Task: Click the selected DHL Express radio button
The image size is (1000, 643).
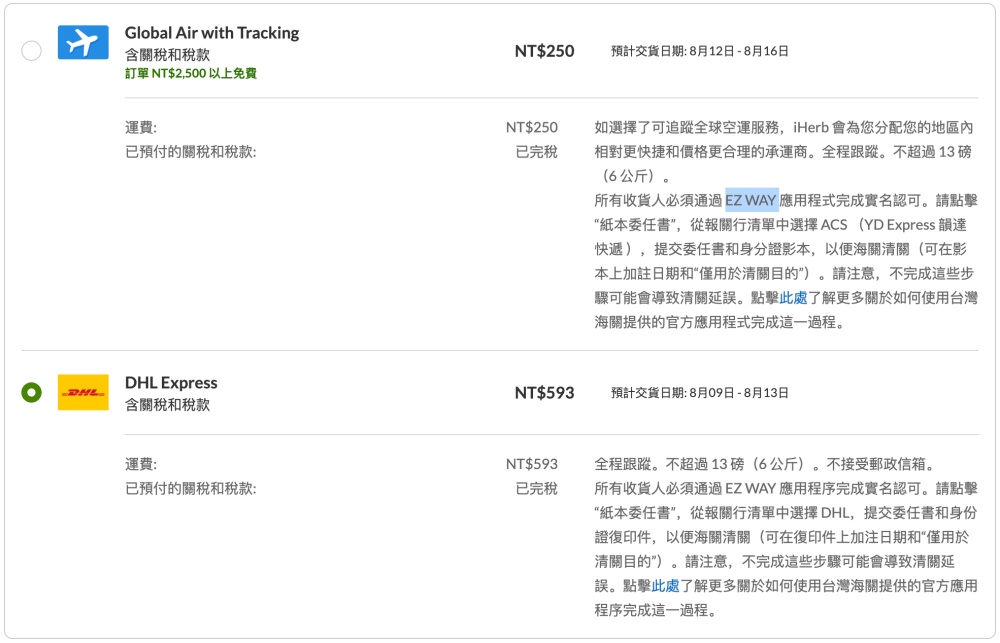Action: coord(31,393)
